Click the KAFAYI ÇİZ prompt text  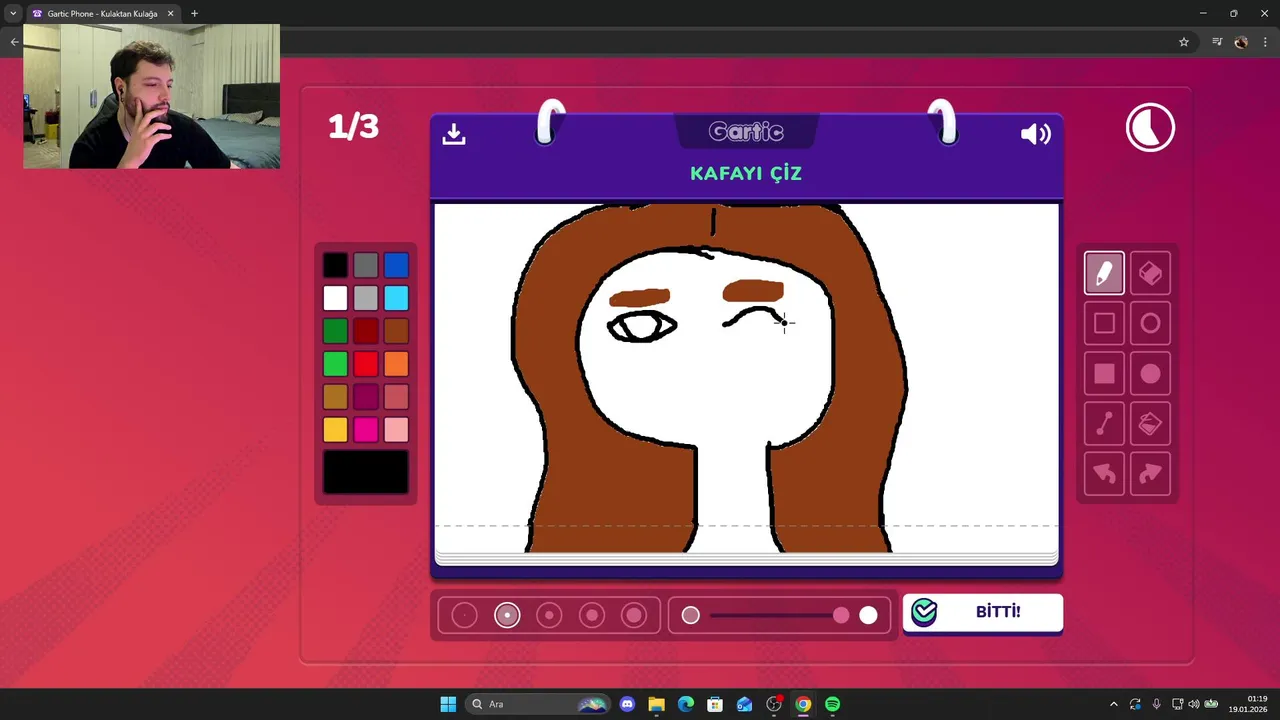tap(746, 173)
